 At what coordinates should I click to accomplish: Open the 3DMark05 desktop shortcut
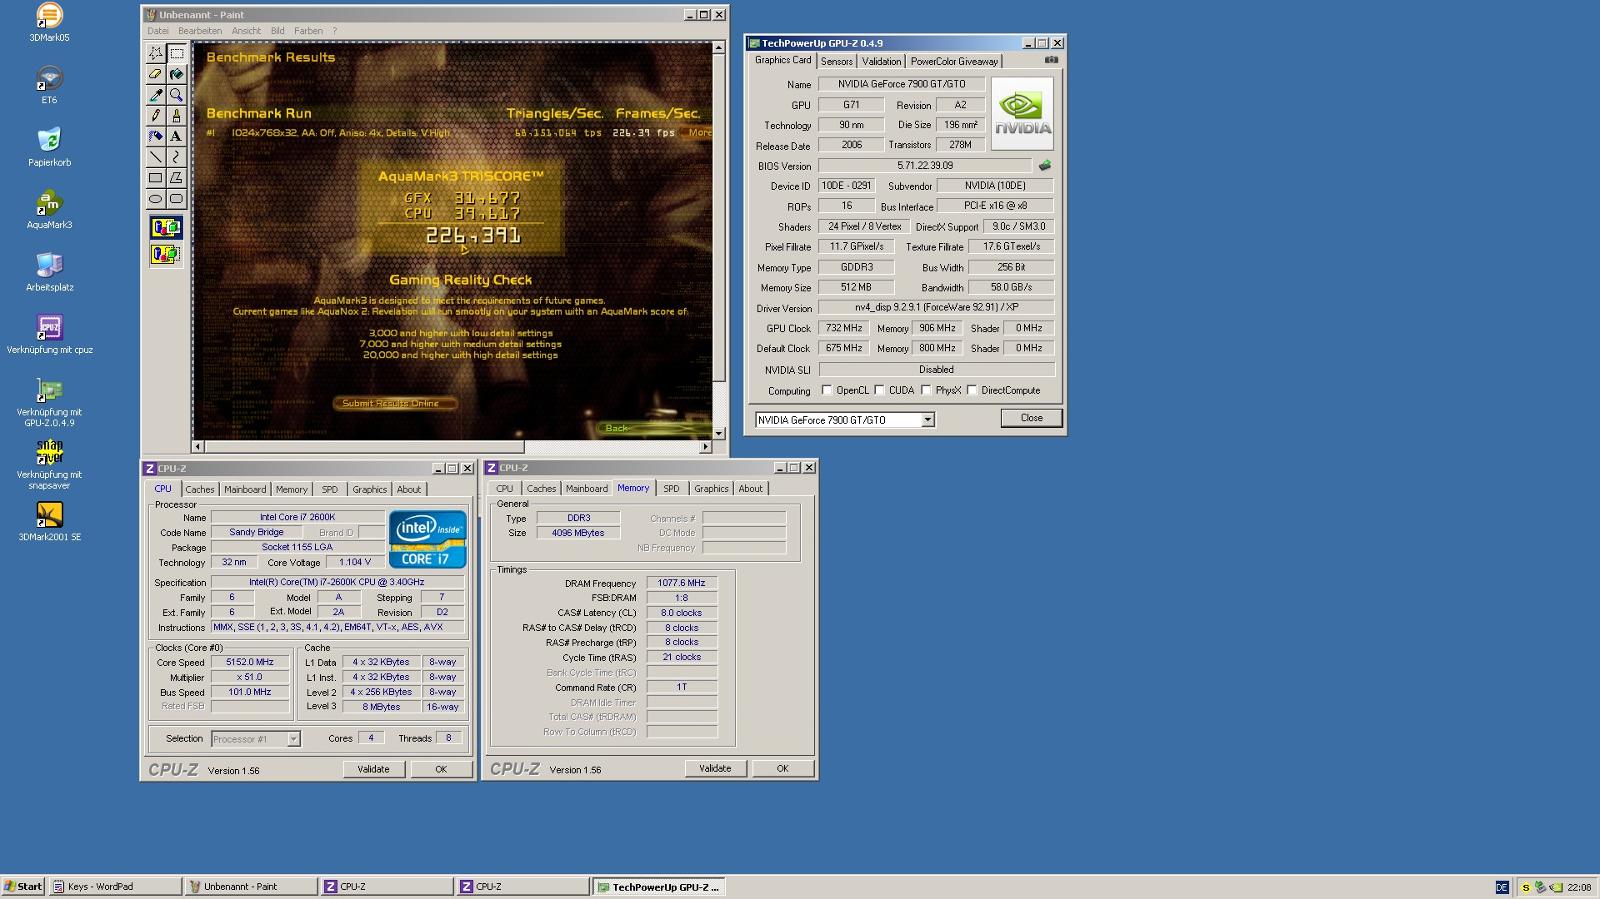coord(49,22)
